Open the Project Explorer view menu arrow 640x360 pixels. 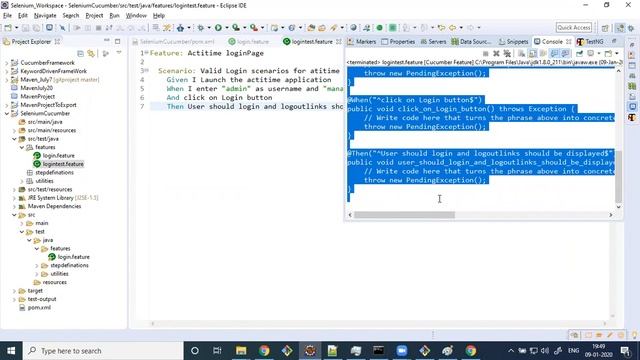tap(119, 53)
